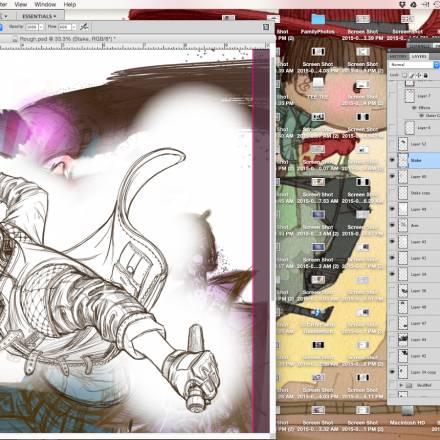Hide the Stake layer

click(392, 160)
